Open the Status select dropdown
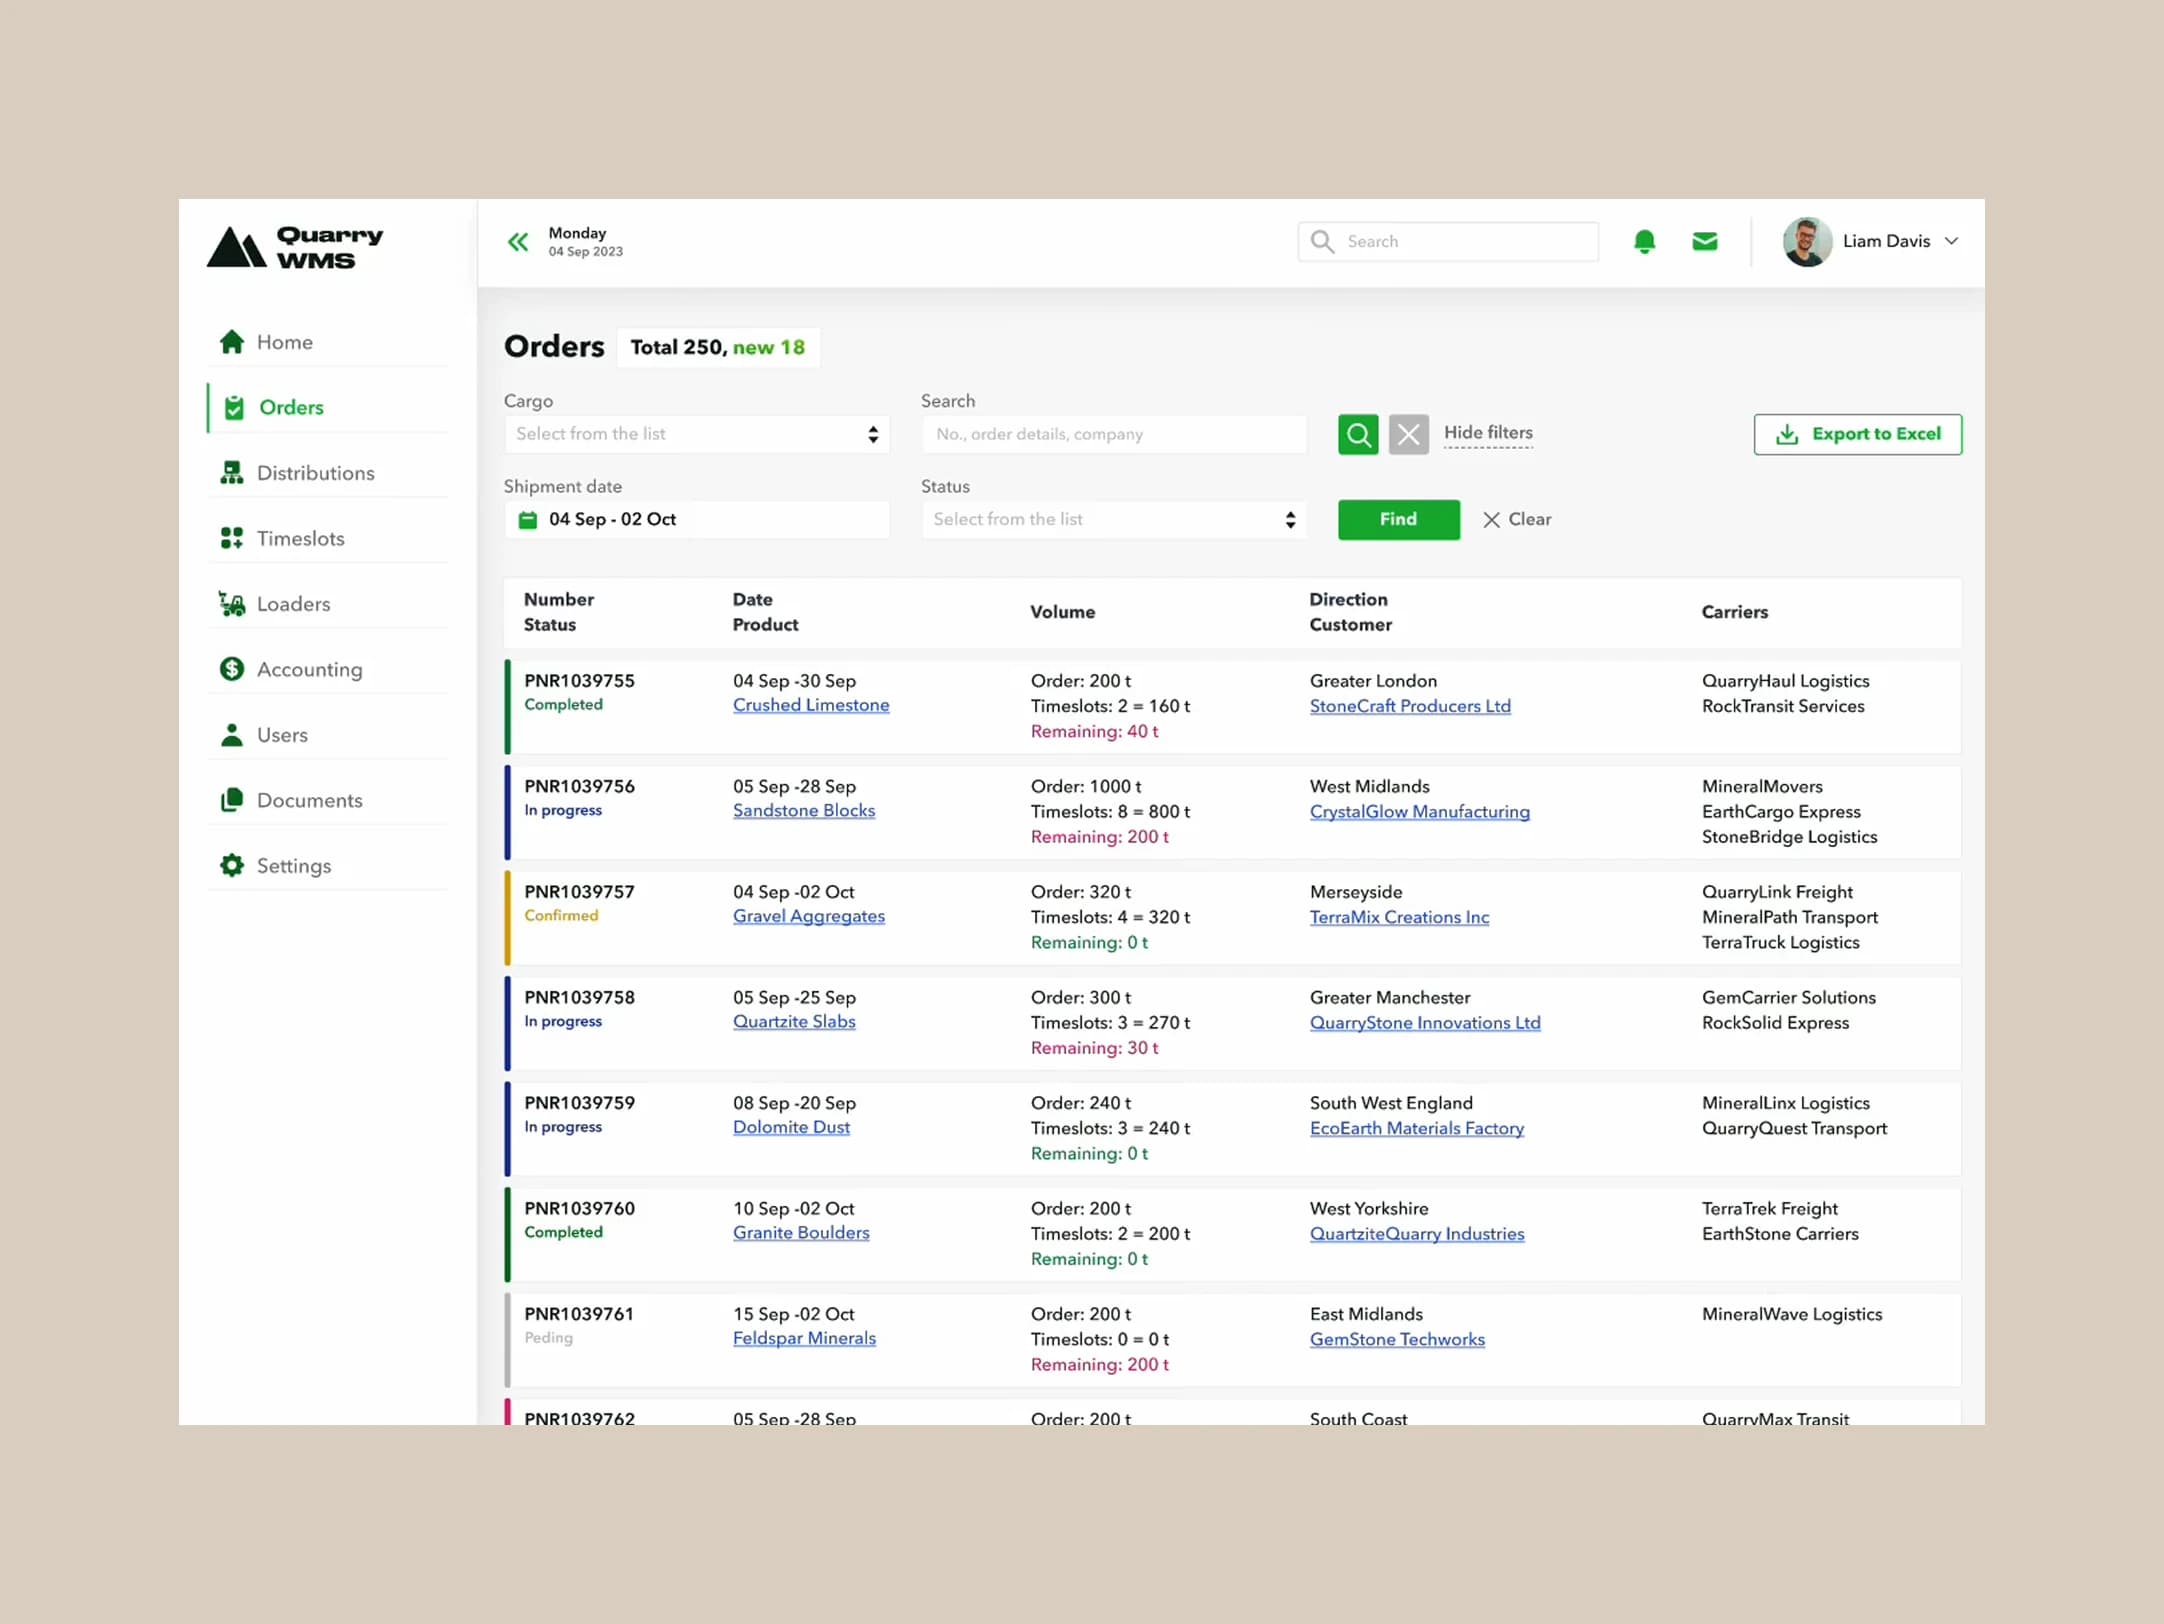The width and height of the screenshot is (2164, 1624). [x=1114, y=520]
